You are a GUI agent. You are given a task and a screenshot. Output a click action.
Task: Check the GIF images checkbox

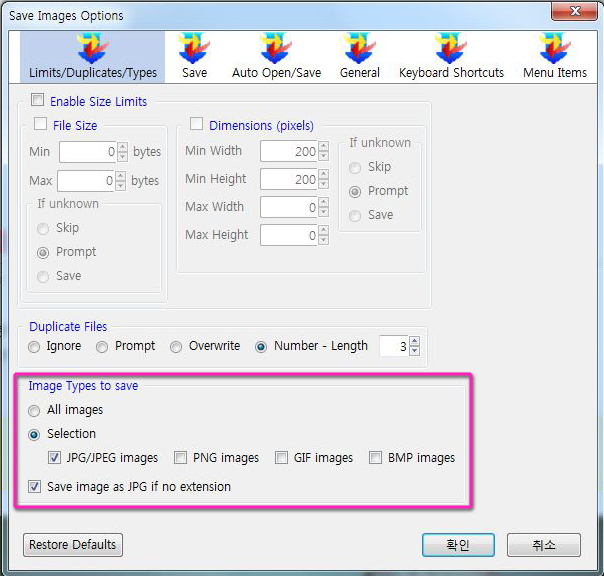point(281,457)
